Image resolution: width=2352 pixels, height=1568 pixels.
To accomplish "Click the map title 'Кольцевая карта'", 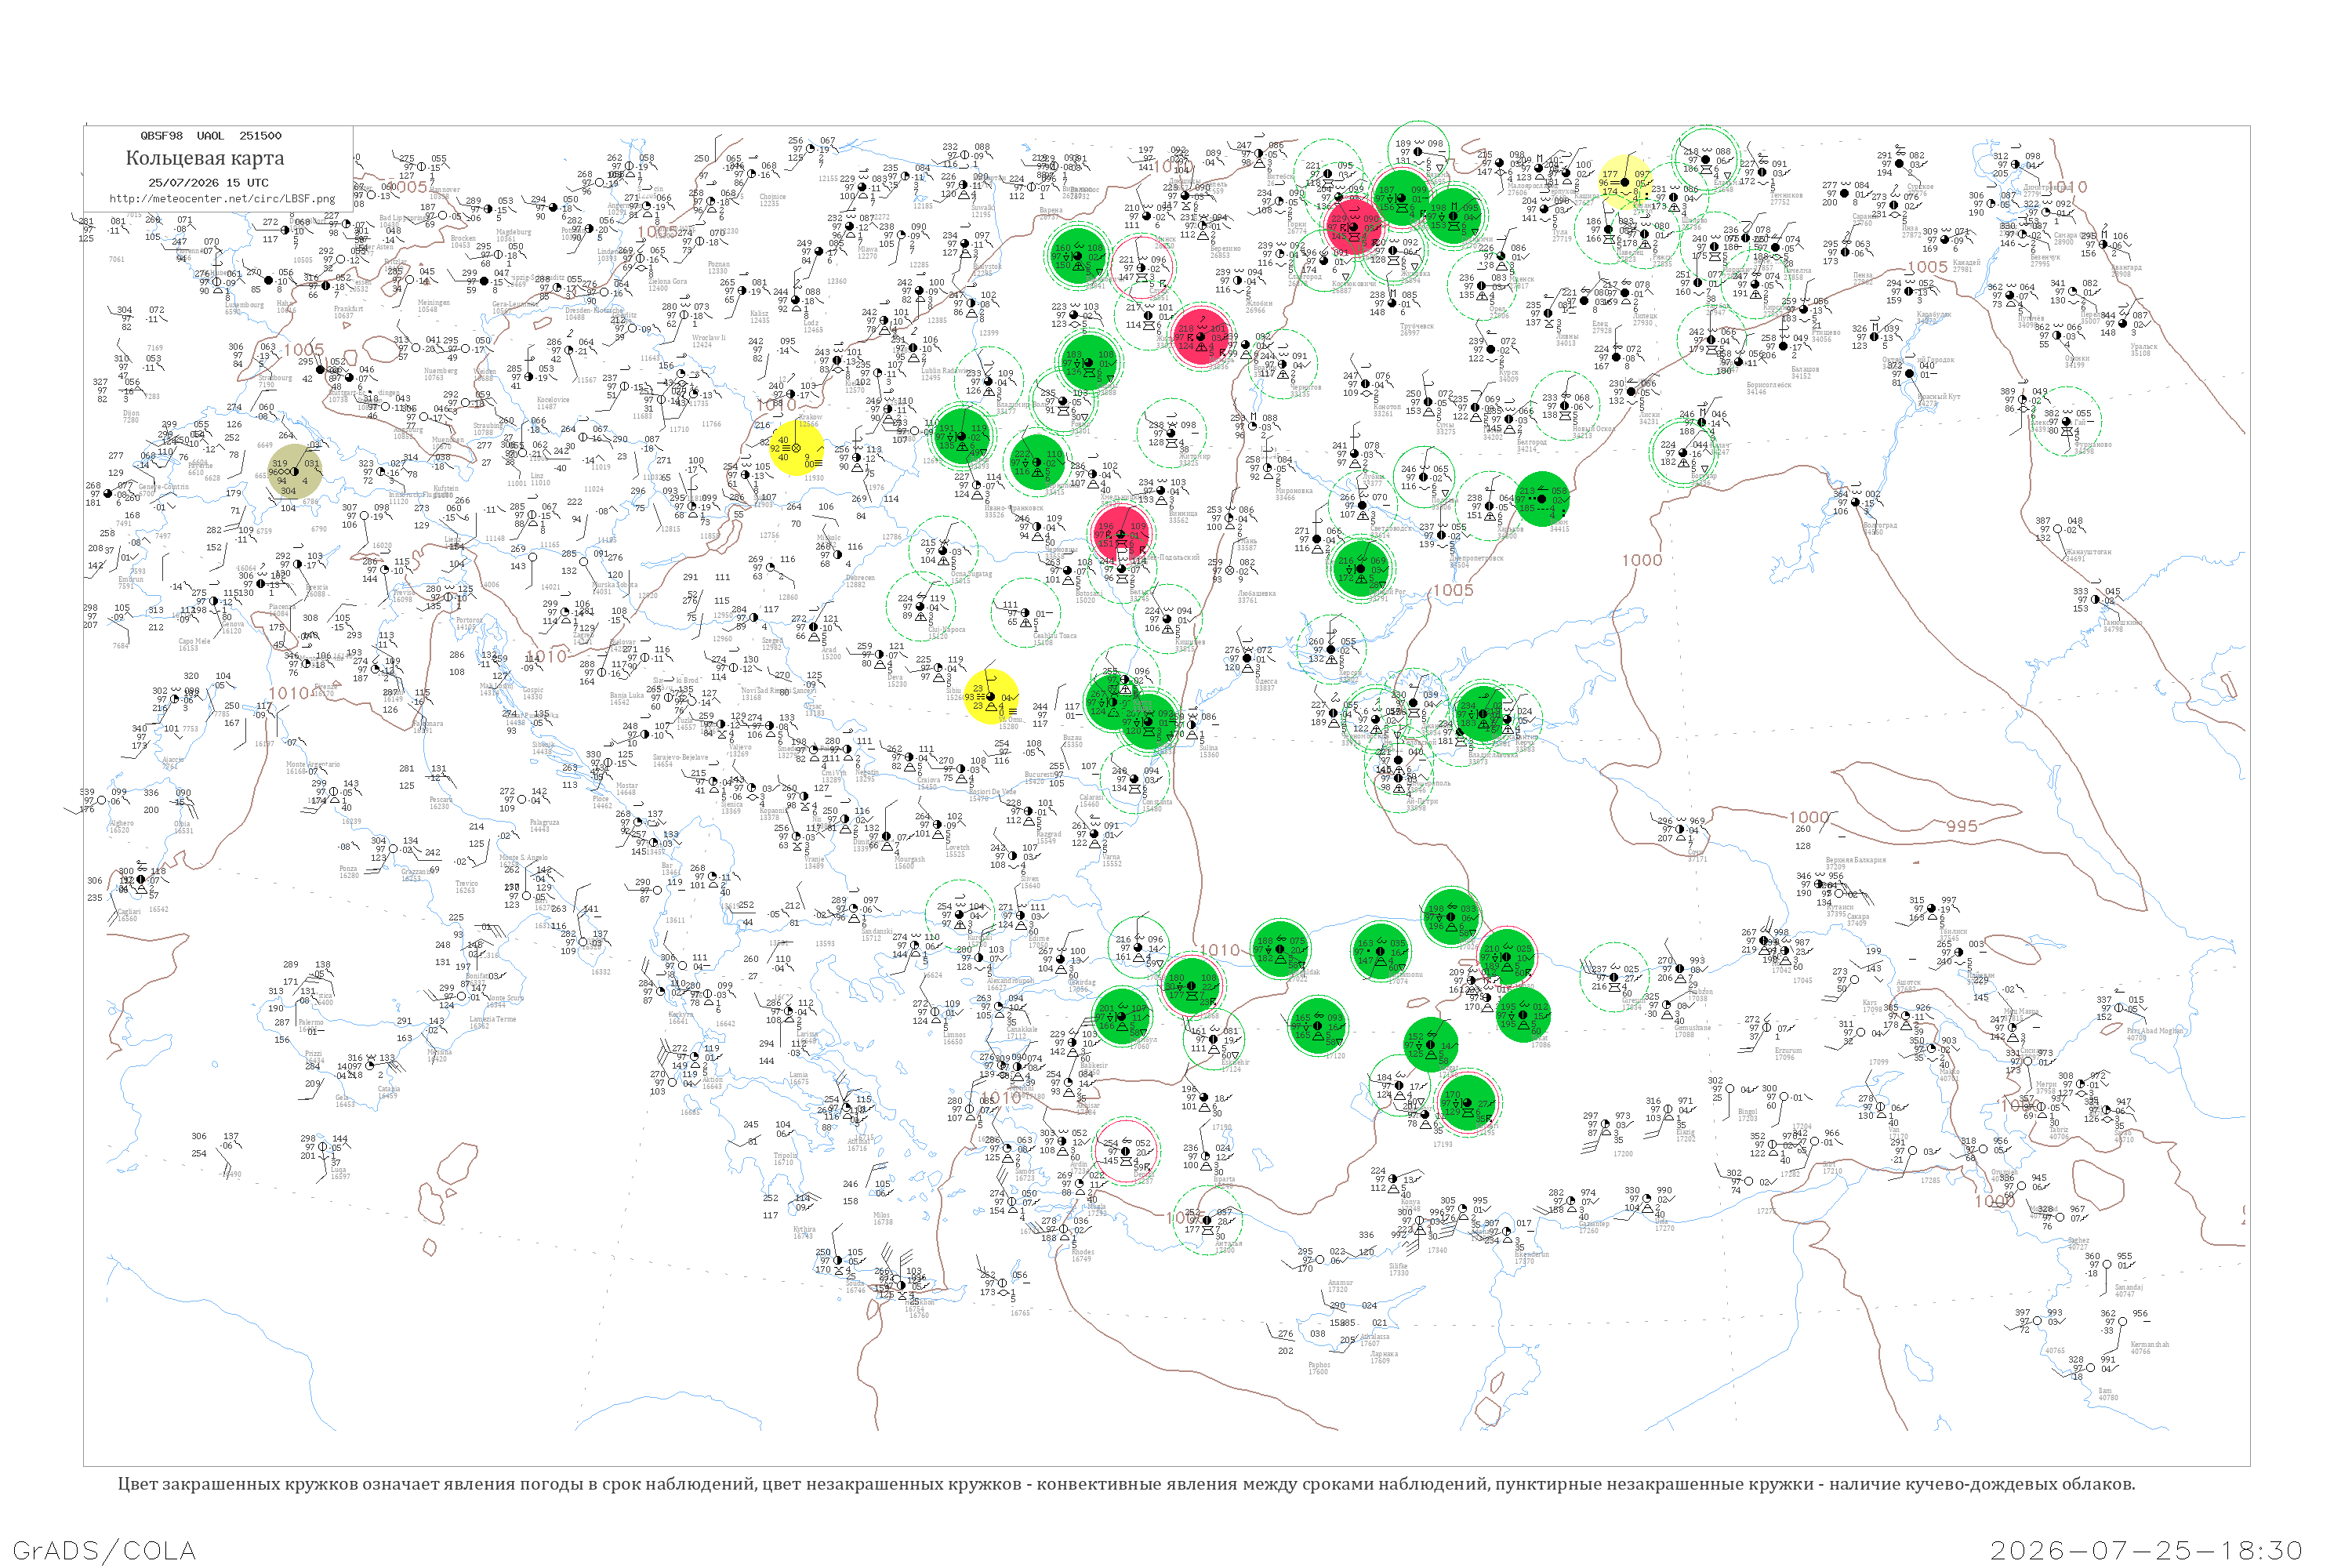I will point(205,158).
